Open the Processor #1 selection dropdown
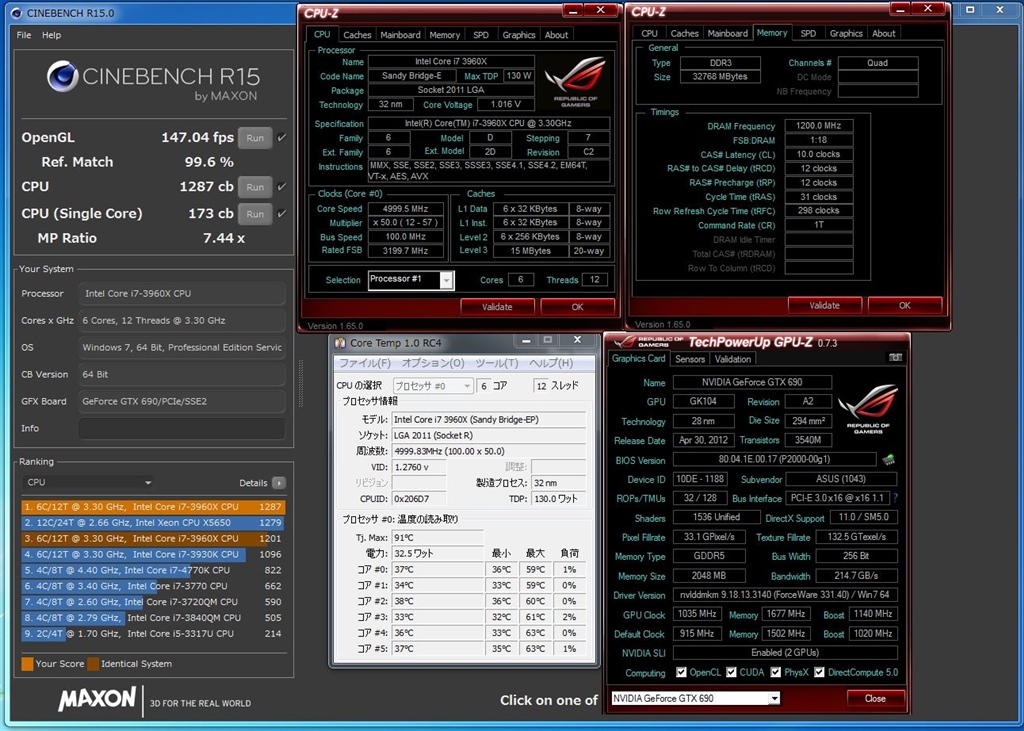 coord(447,280)
